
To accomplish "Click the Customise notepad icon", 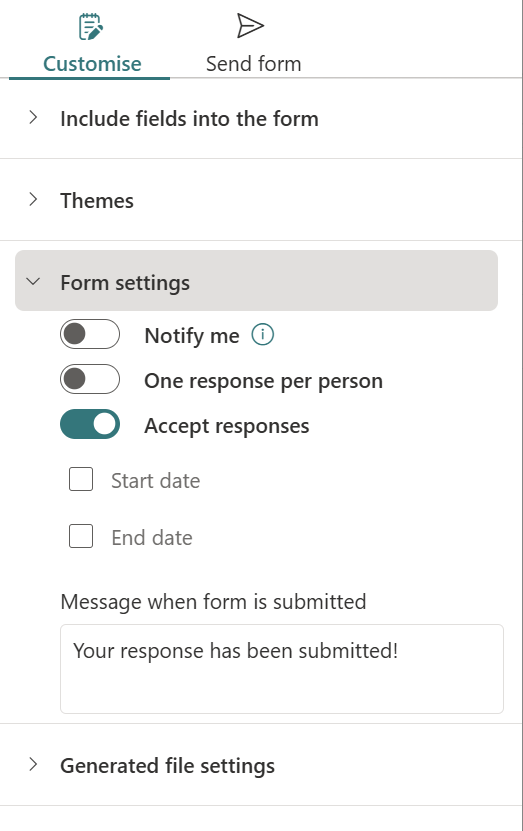I will [91, 26].
